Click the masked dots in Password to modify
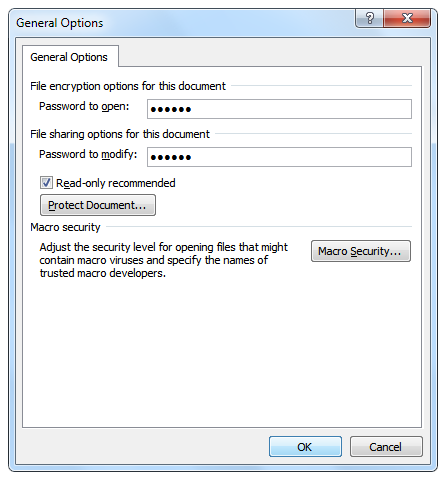Image resolution: width=445 pixels, height=480 pixels. (171, 157)
